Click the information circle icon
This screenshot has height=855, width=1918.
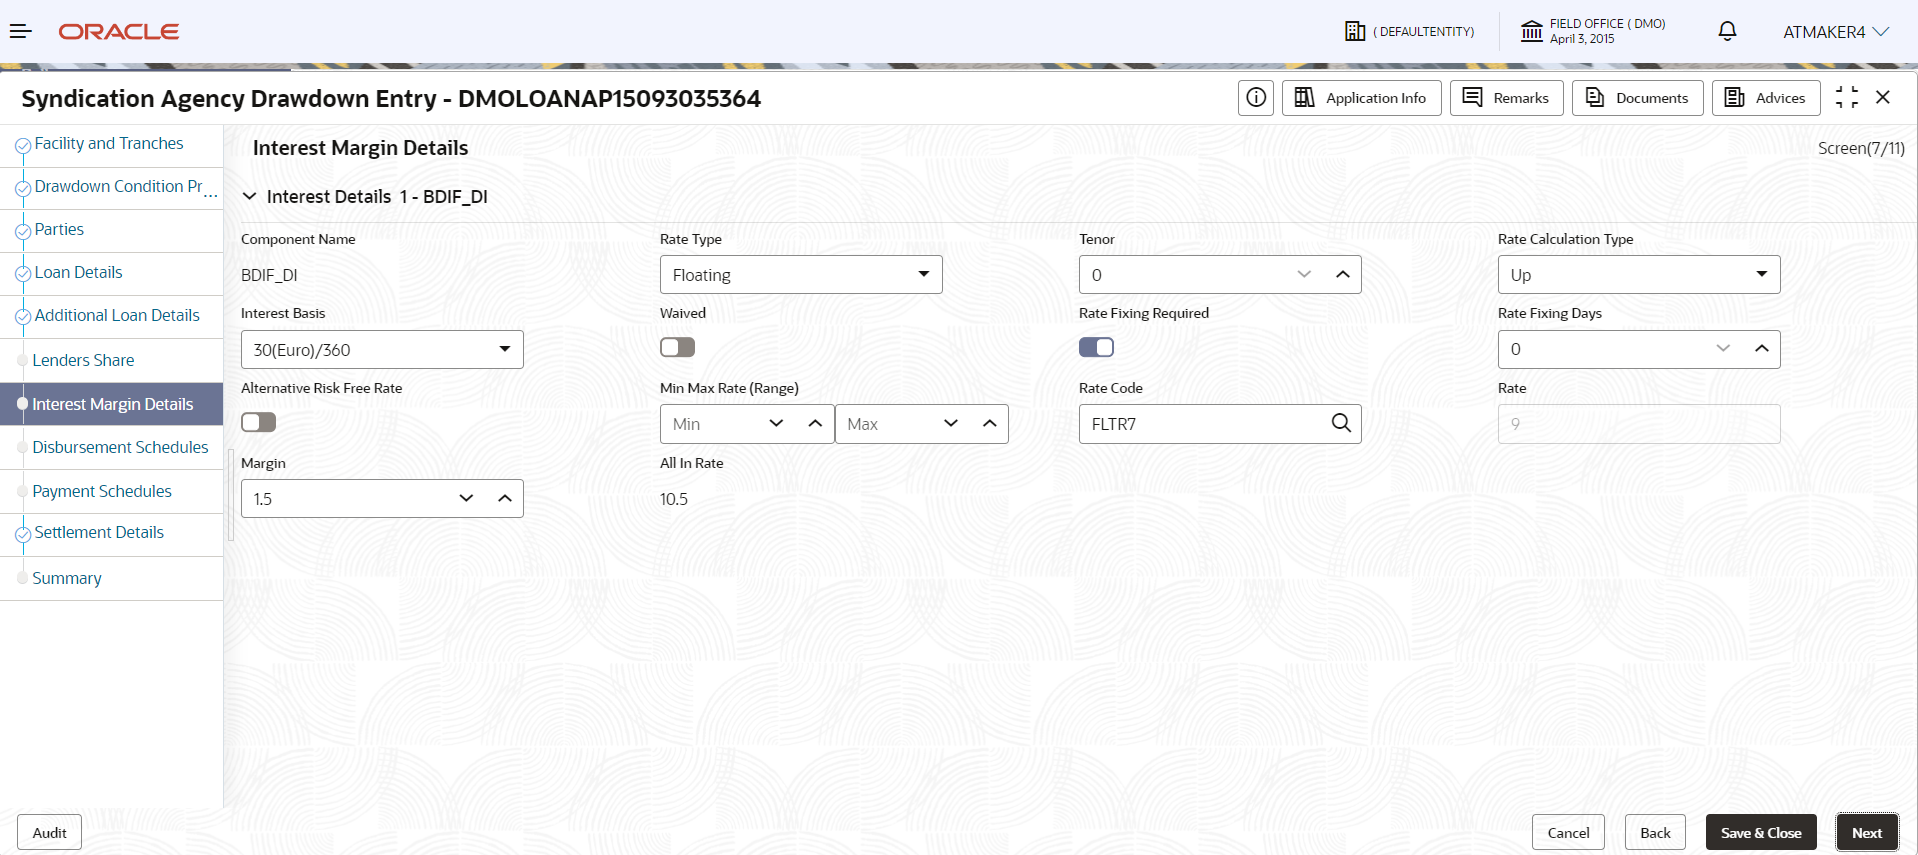(x=1256, y=98)
